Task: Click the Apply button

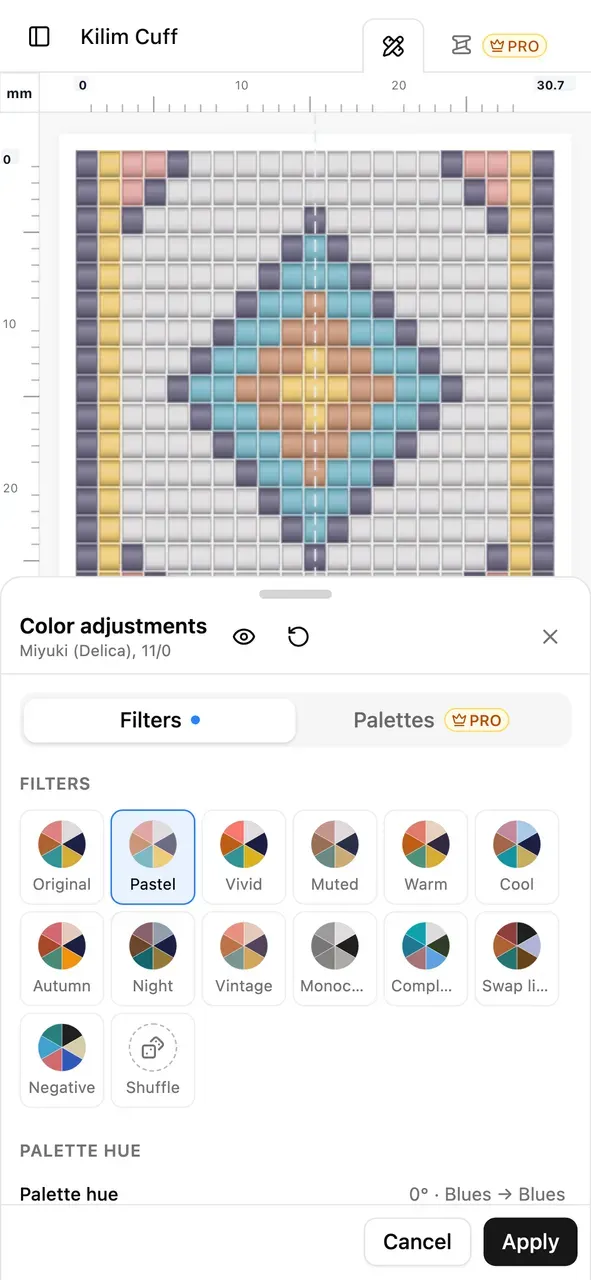Action: [530, 1242]
